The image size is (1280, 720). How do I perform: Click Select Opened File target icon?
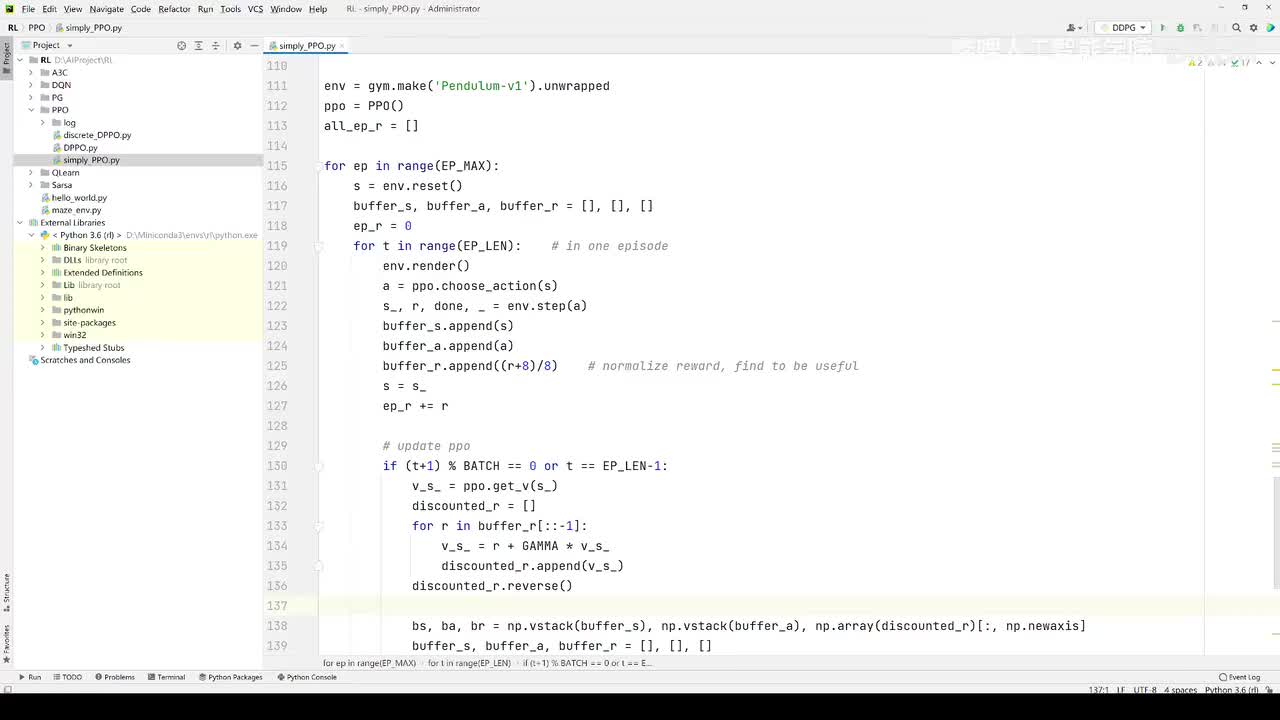coord(181,45)
